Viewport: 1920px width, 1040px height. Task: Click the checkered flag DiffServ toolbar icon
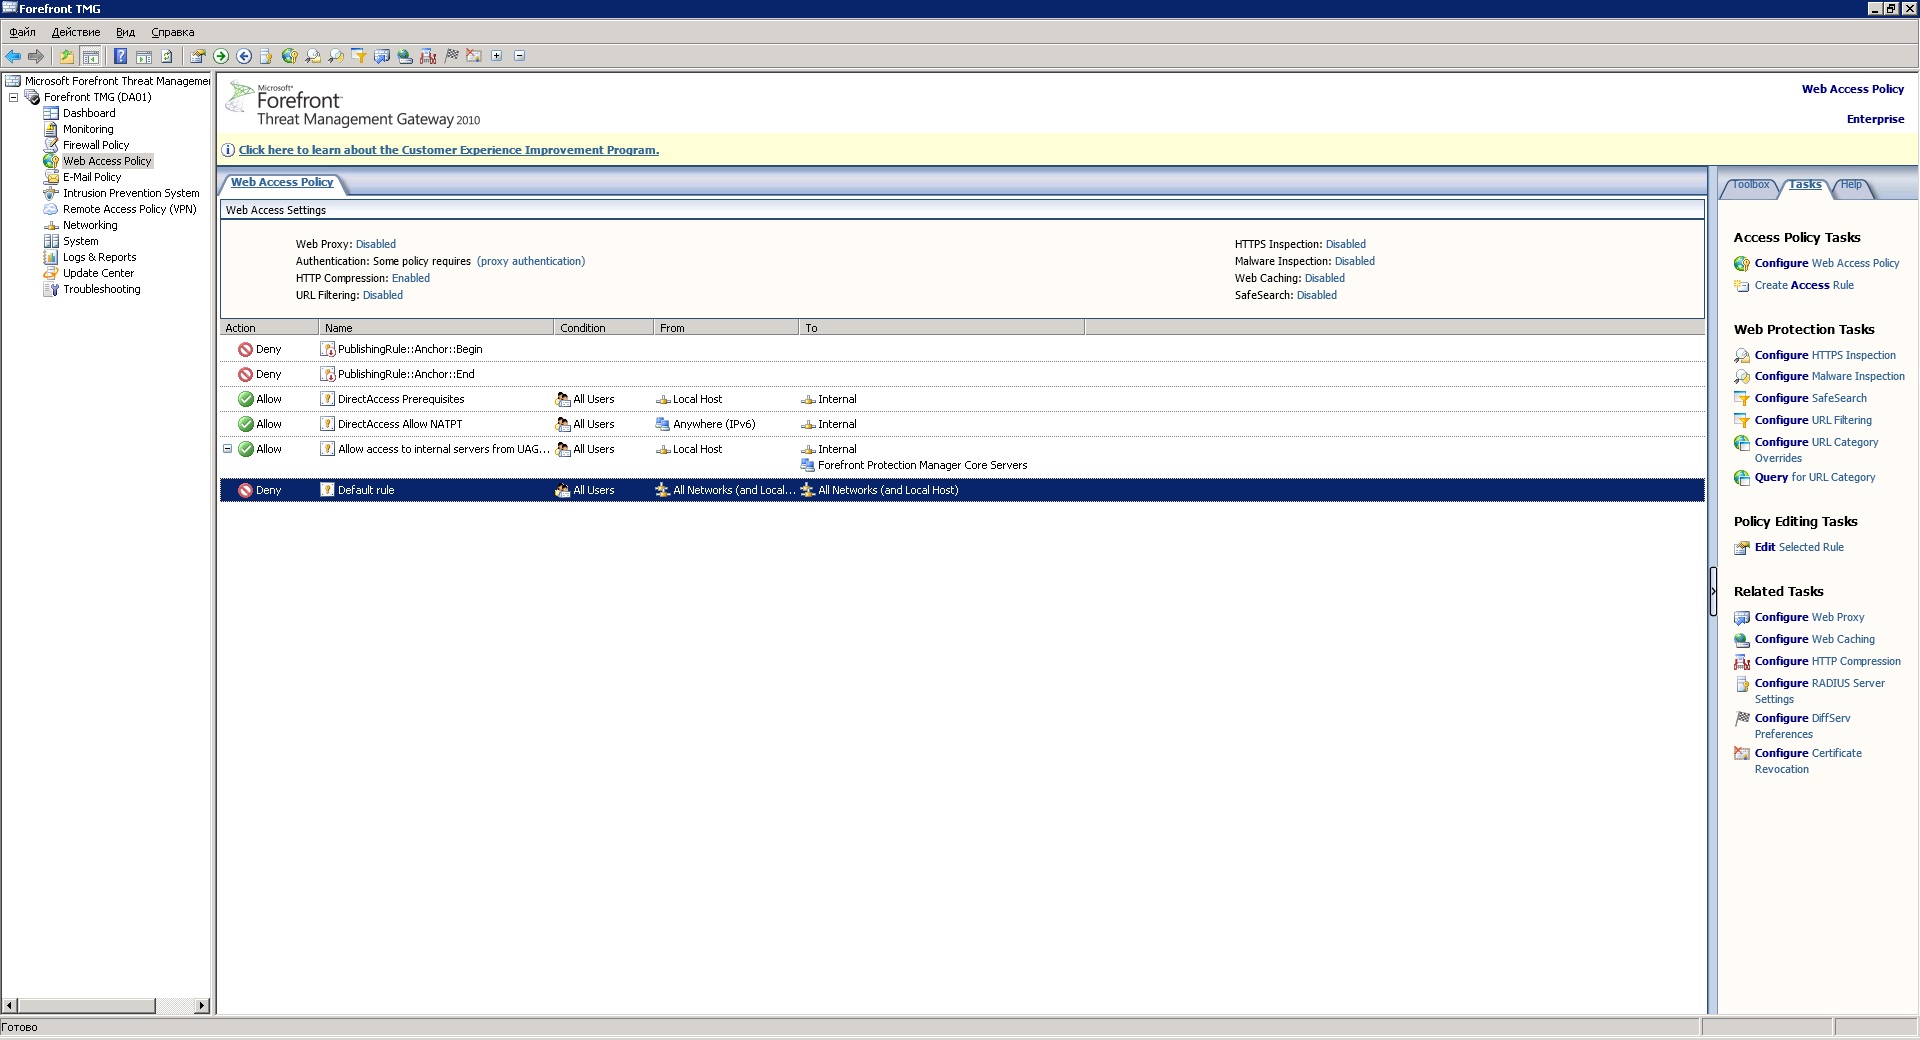tap(451, 56)
